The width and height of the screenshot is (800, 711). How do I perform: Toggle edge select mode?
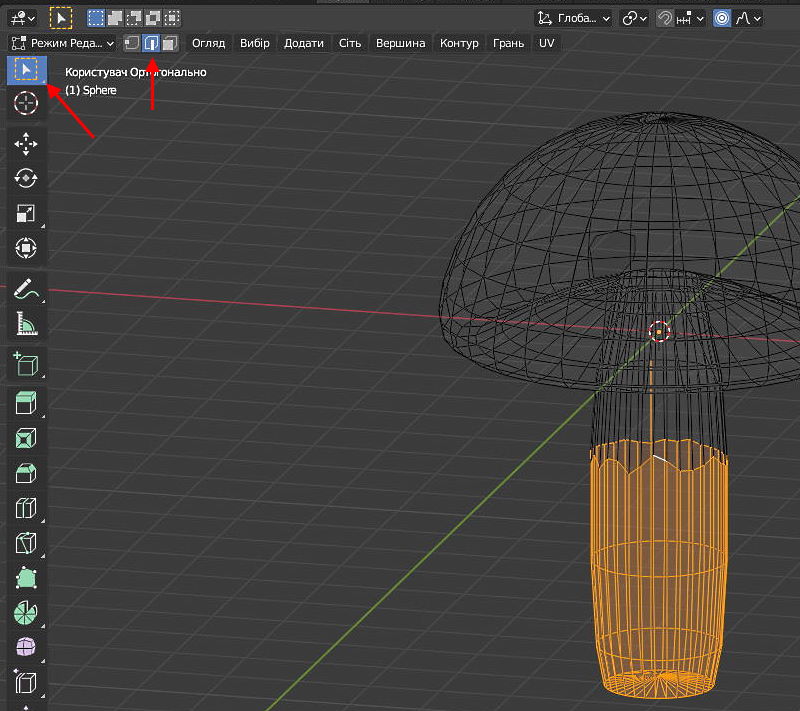pos(151,43)
